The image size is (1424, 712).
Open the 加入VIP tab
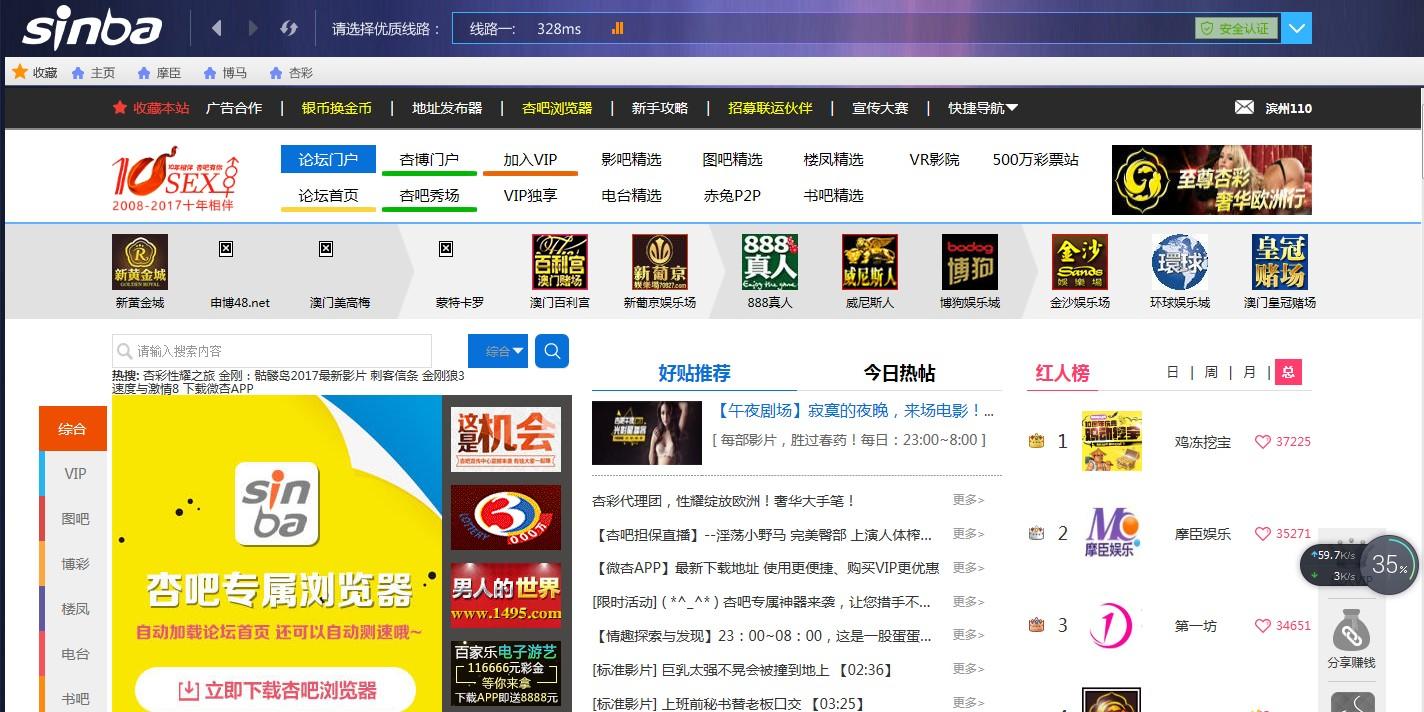tap(530, 159)
